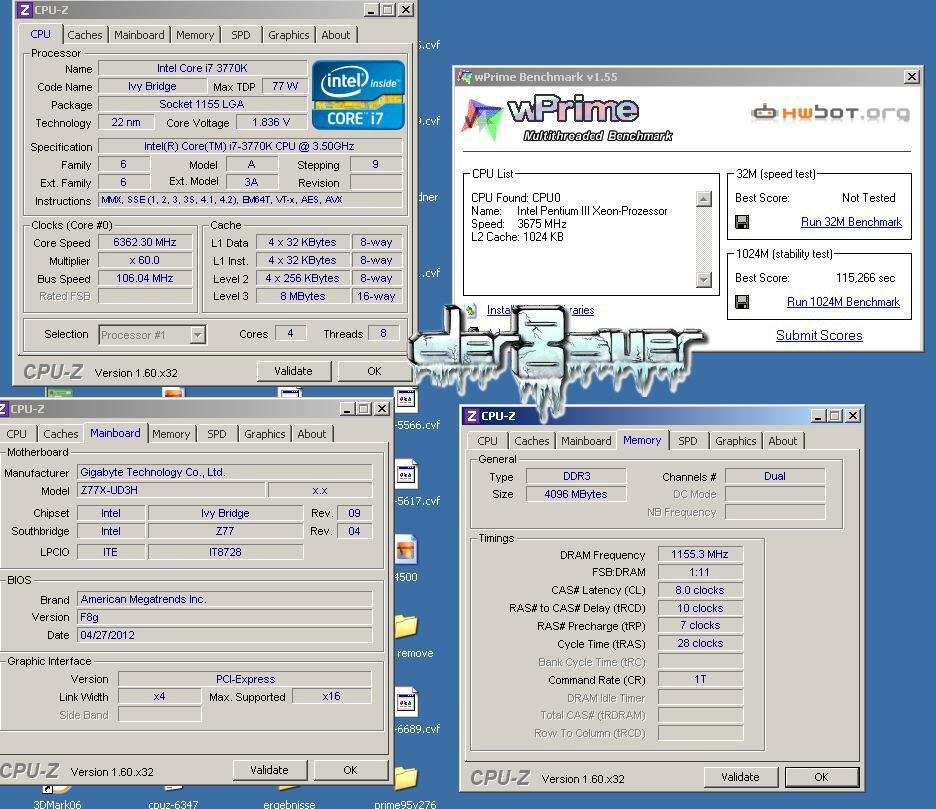Click the multiplier value 'x 60.0'
Screen dimensions: 936x809
pos(145,260)
